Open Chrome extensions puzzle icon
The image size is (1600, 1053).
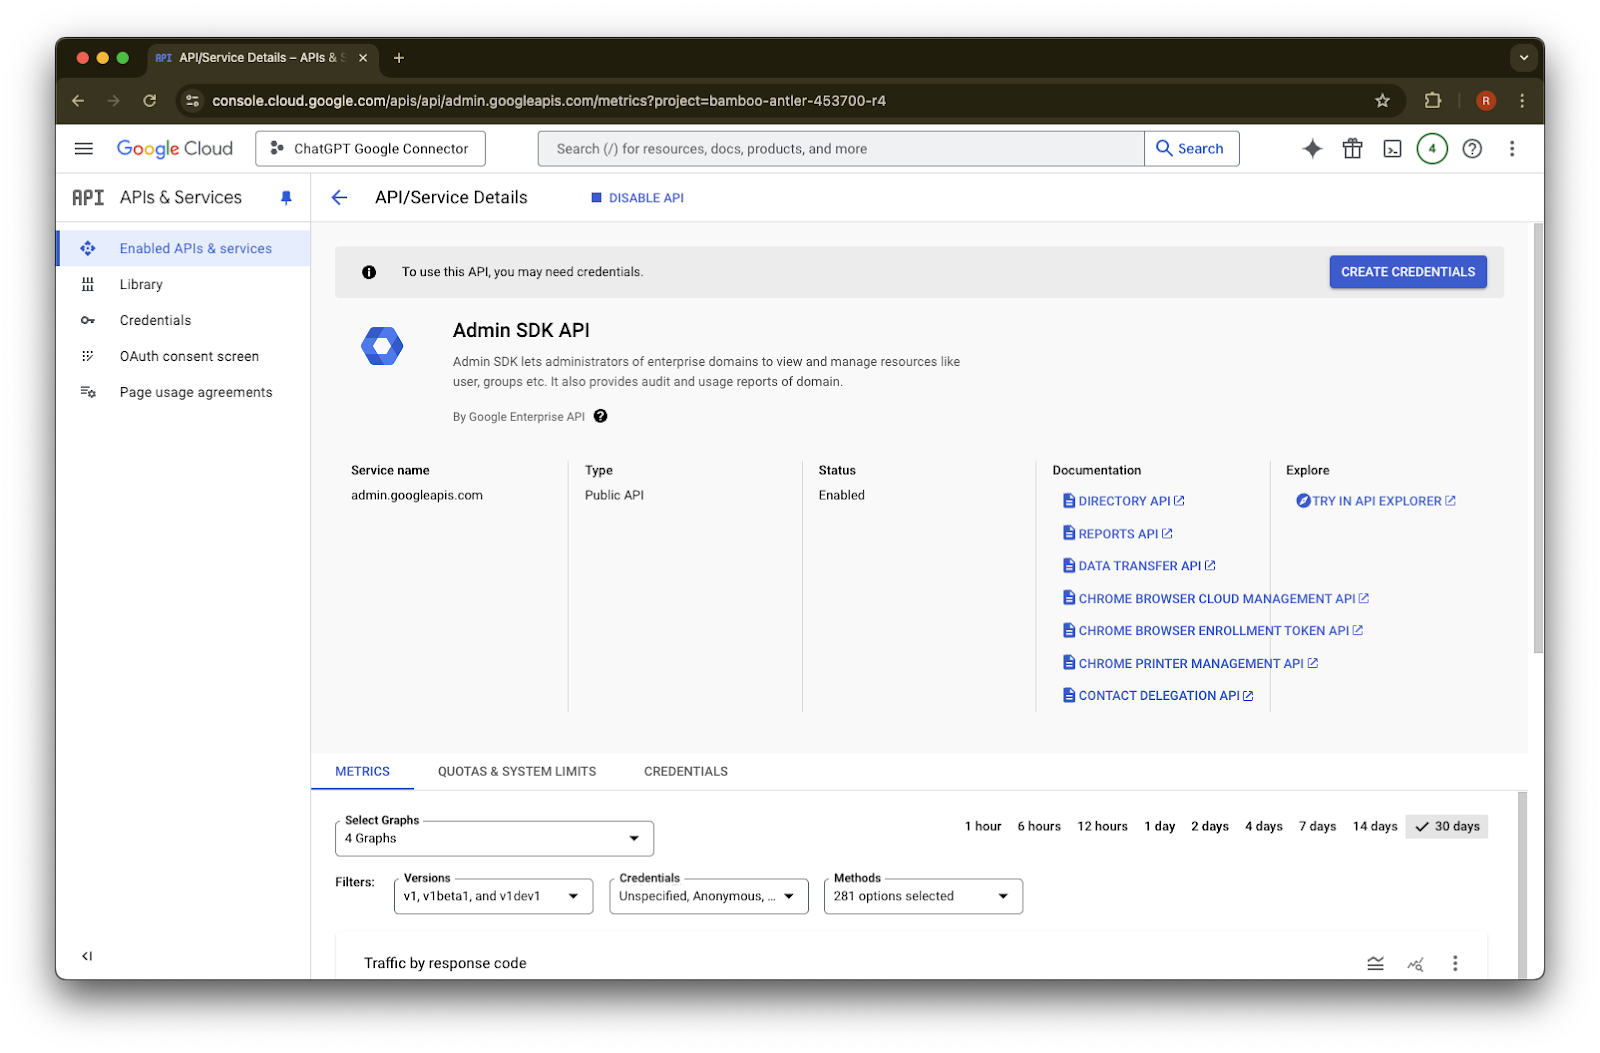pyautogui.click(x=1433, y=100)
